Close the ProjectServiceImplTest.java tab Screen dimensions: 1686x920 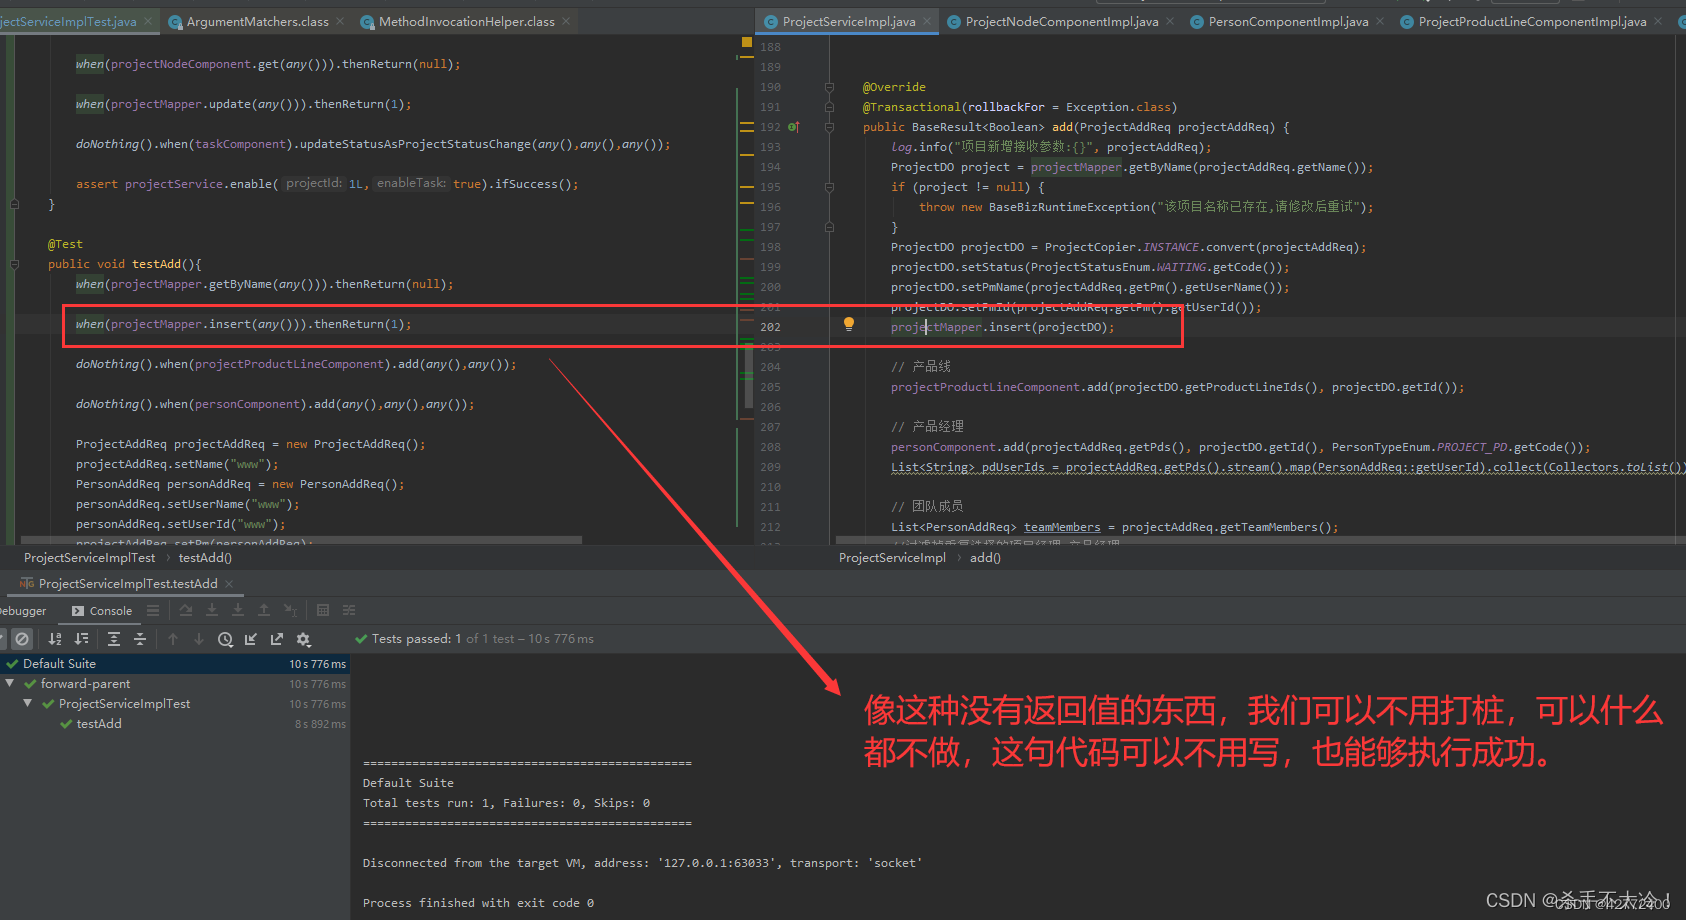149,21
